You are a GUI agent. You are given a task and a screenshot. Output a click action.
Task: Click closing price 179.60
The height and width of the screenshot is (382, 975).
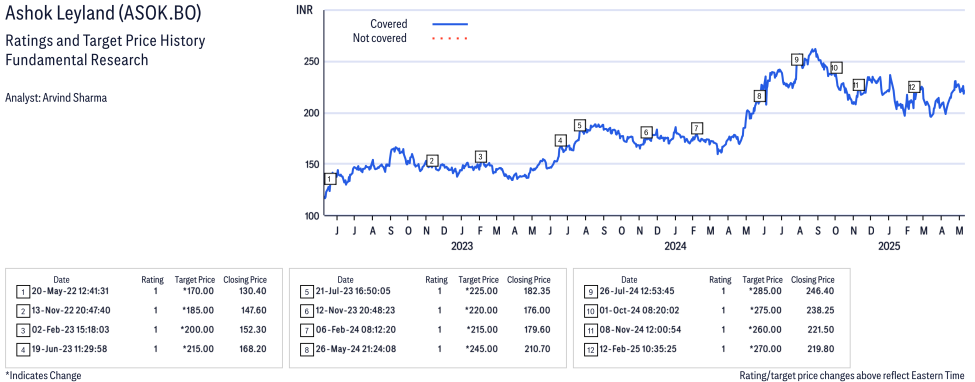tap(536, 330)
